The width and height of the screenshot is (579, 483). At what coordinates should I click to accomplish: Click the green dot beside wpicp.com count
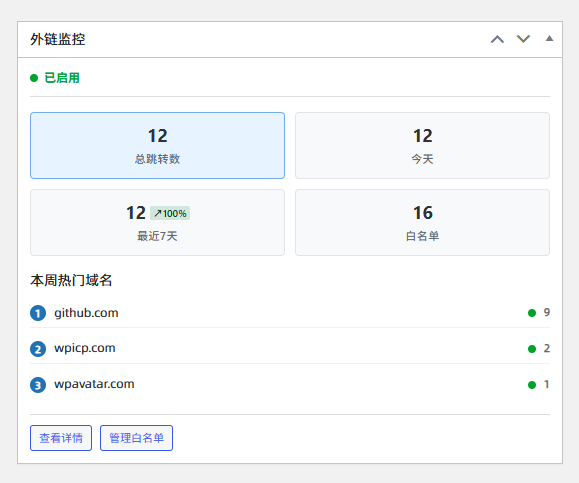pos(532,349)
